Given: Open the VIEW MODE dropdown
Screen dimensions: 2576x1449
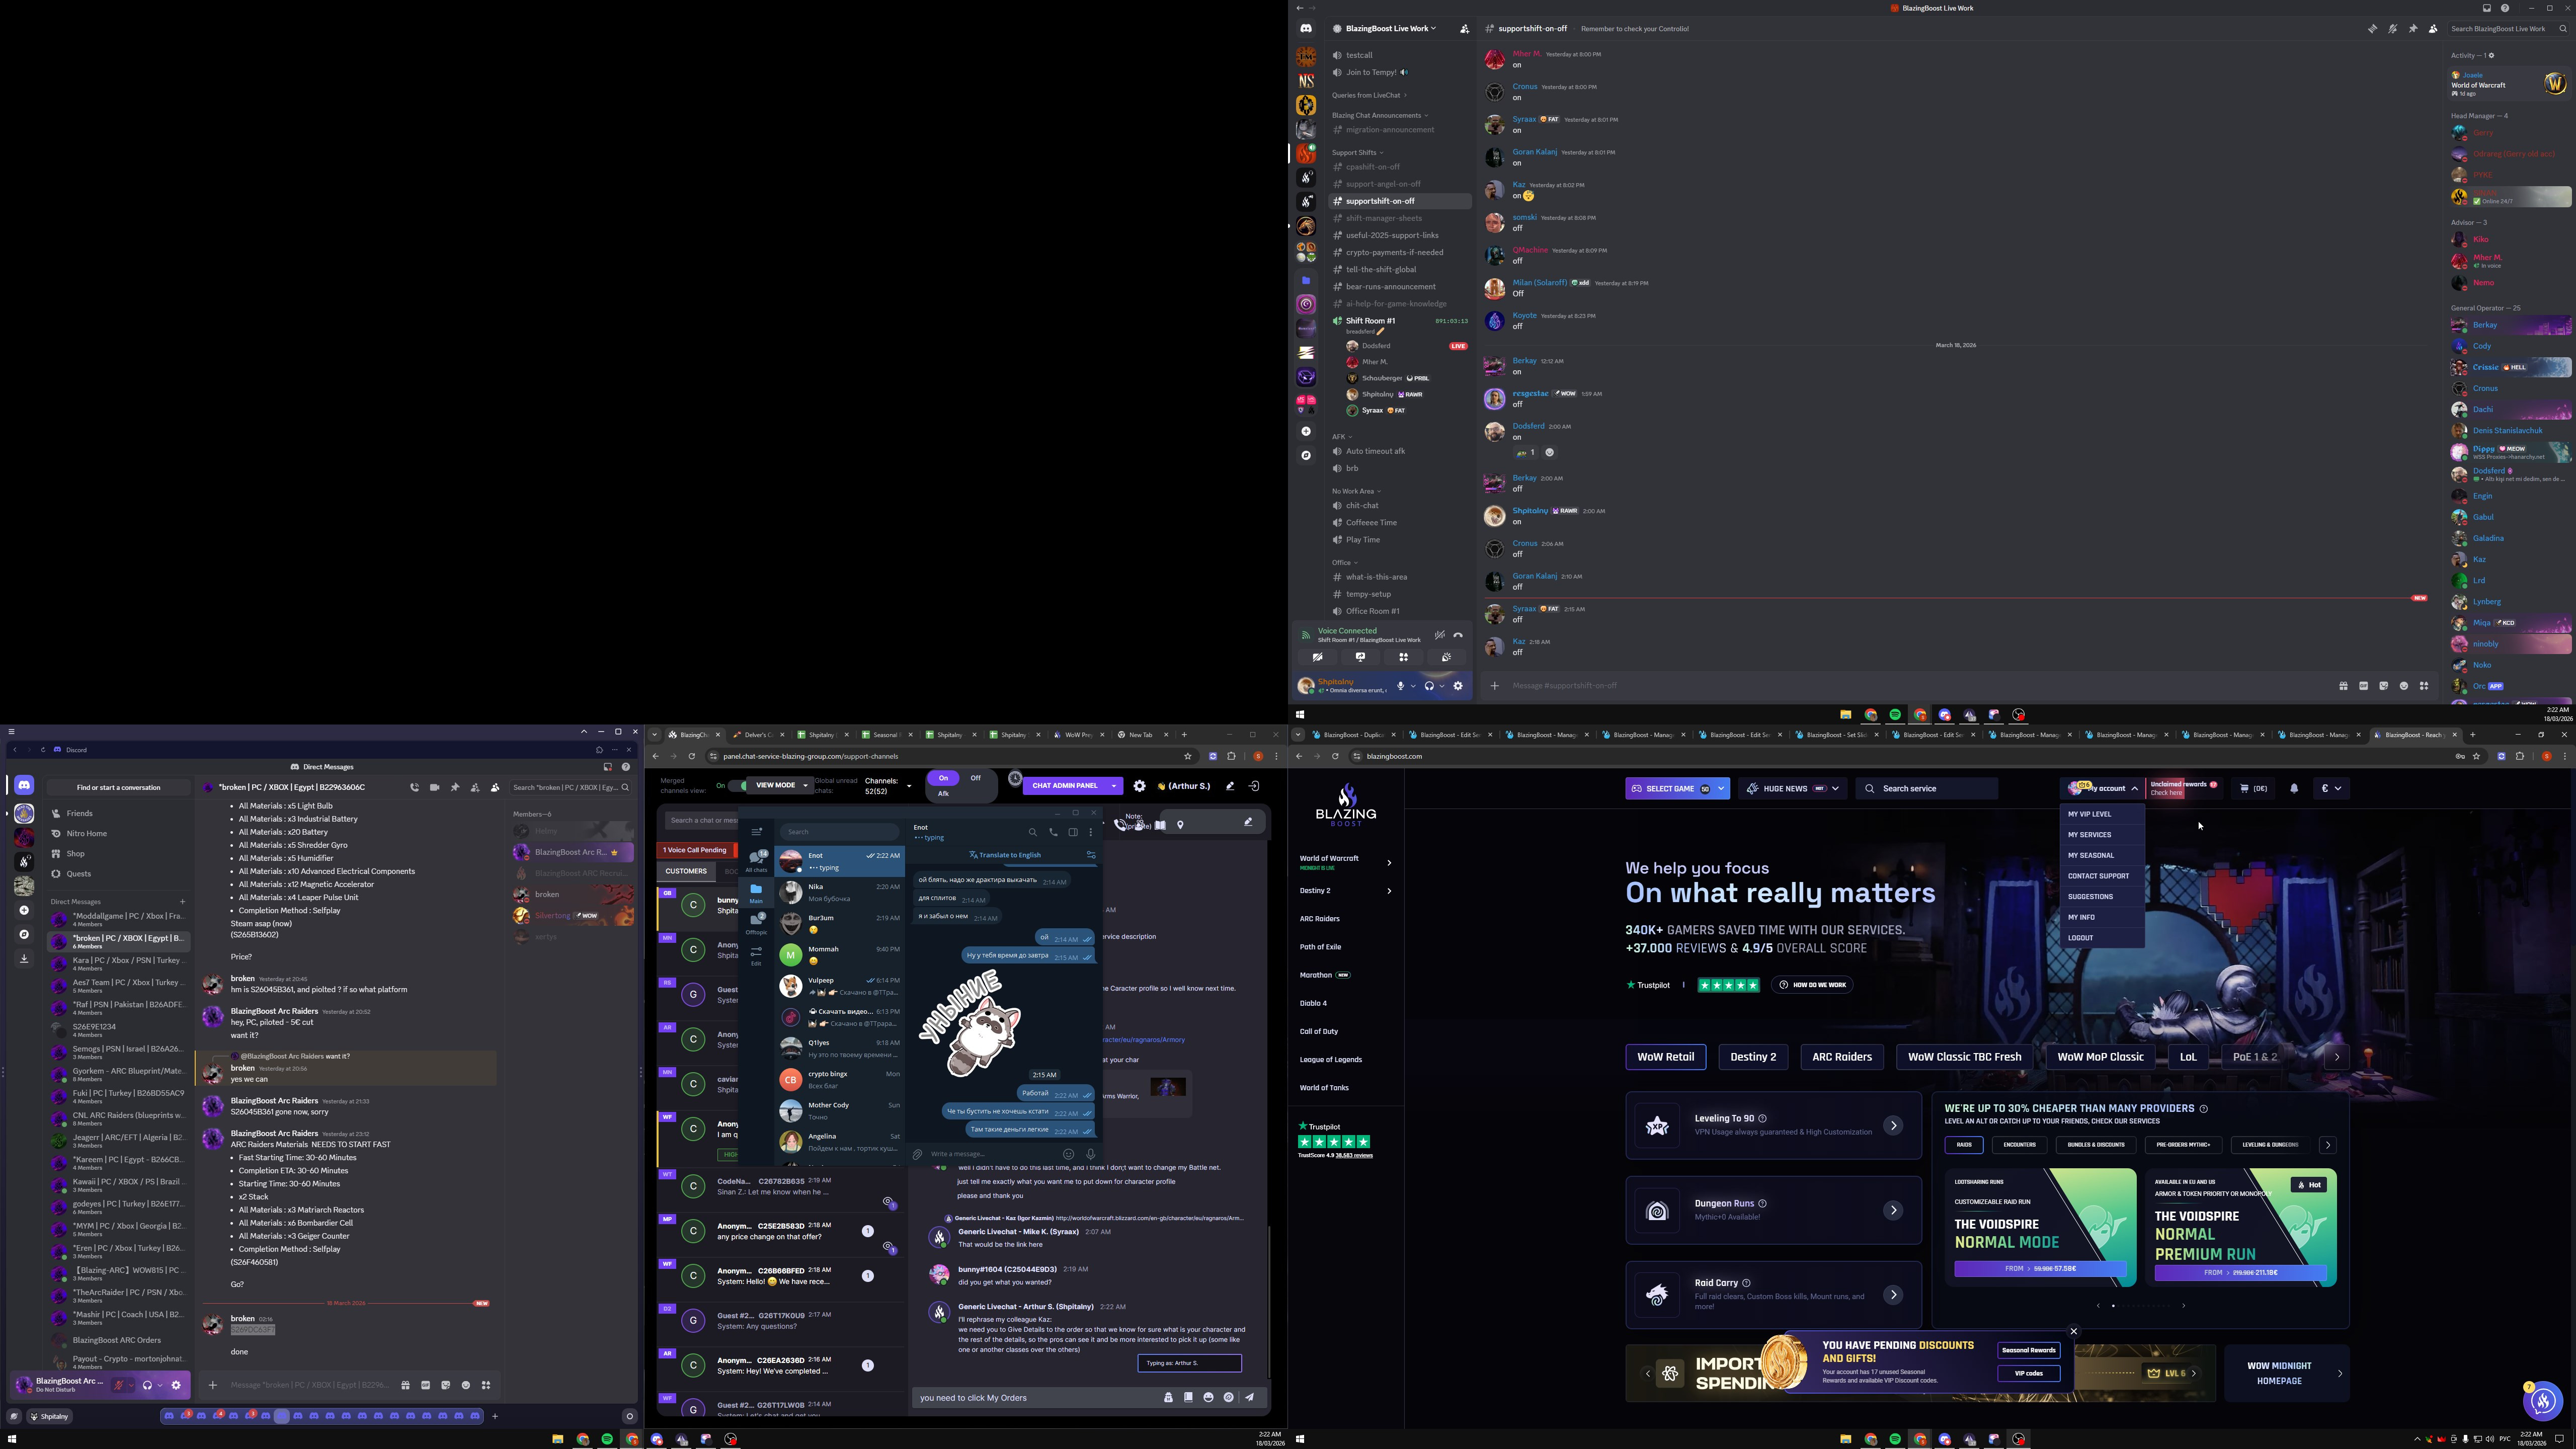Looking at the screenshot, I should 781,786.
